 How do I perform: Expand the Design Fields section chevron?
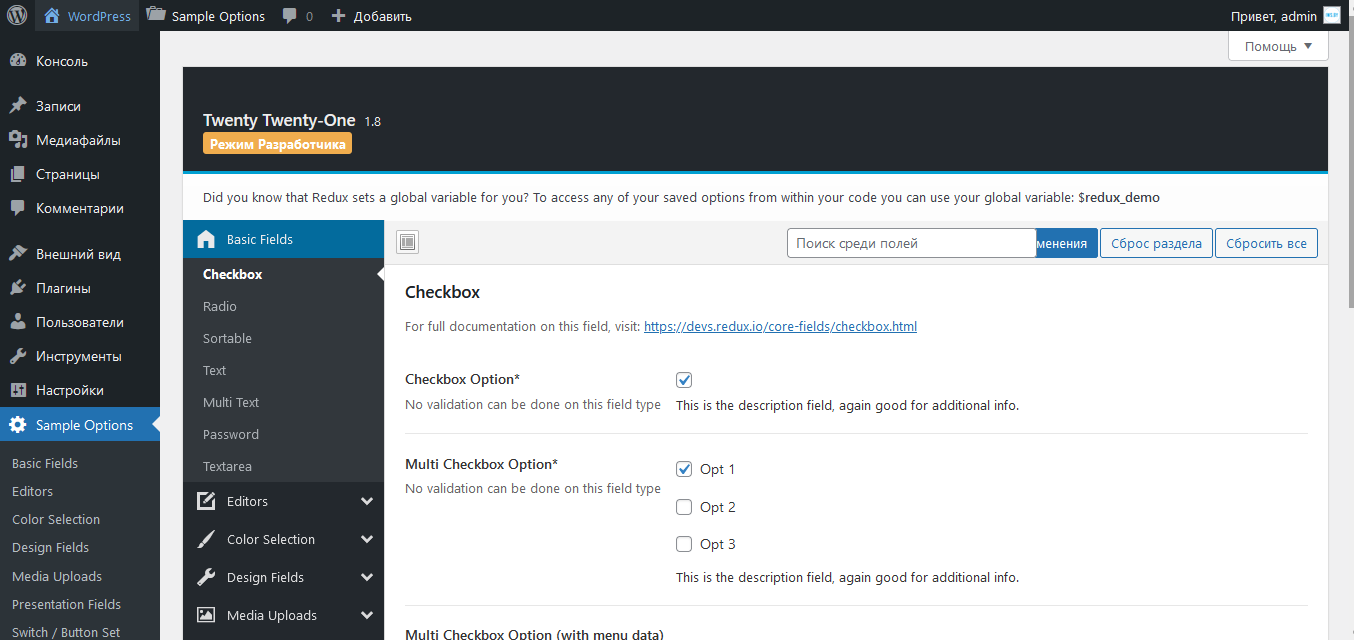pos(367,577)
